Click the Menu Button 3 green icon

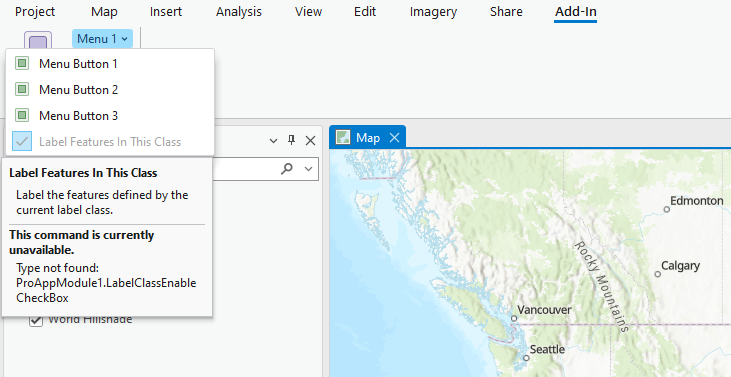point(22,115)
